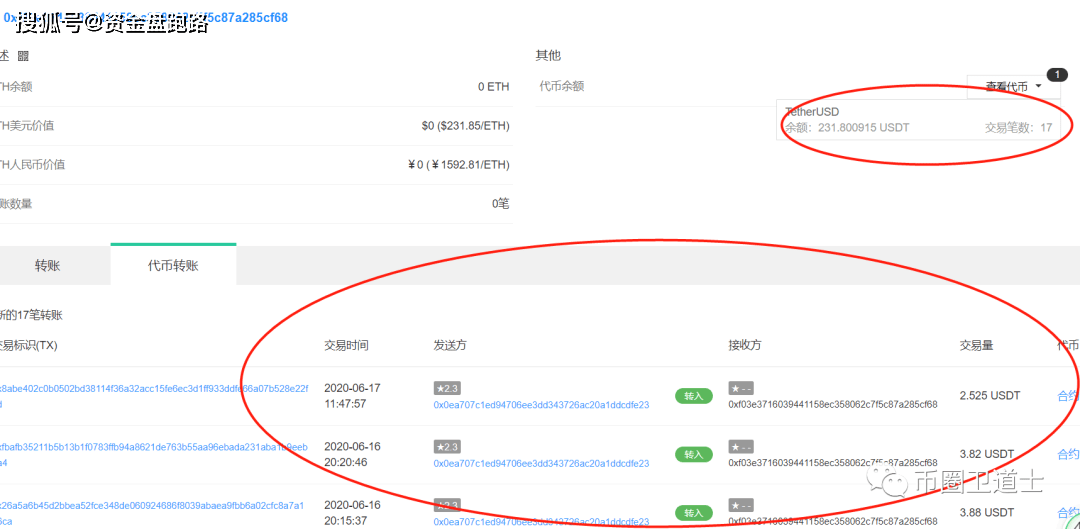Open sender address link in first row
Viewport: 1080px width, 529px height.
(541, 405)
